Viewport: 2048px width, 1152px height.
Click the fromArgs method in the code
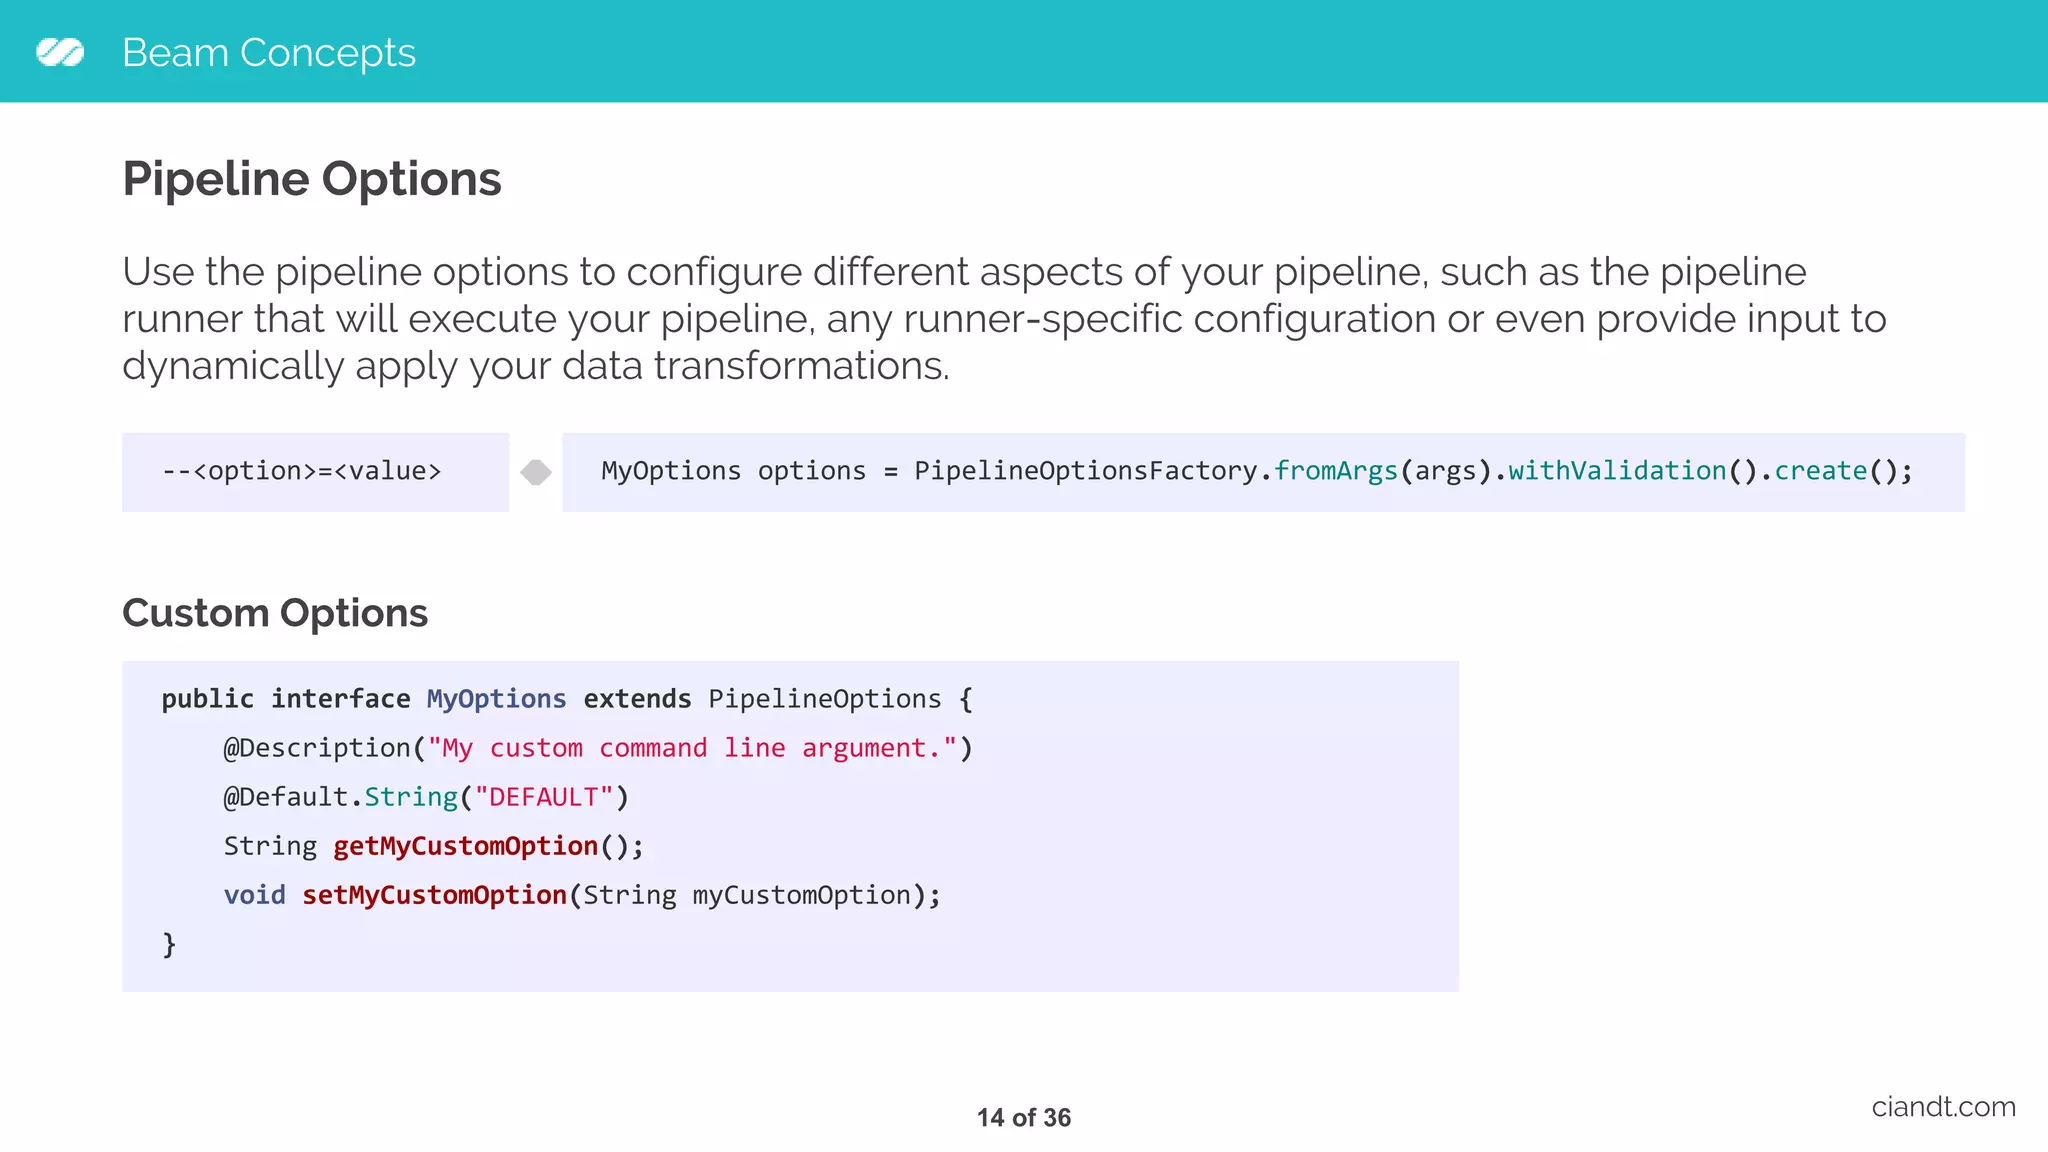pyautogui.click(x=1335, y=471)
